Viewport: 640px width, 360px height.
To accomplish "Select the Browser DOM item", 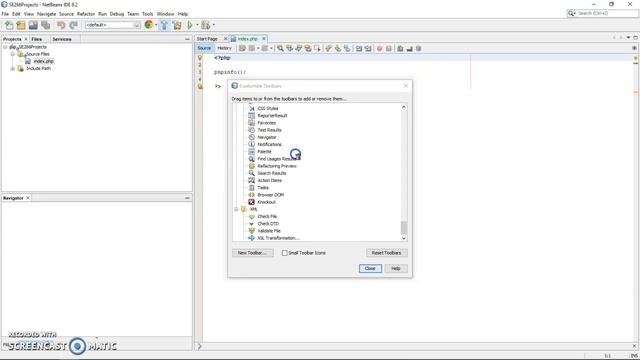I will click(x=270, y=195).
